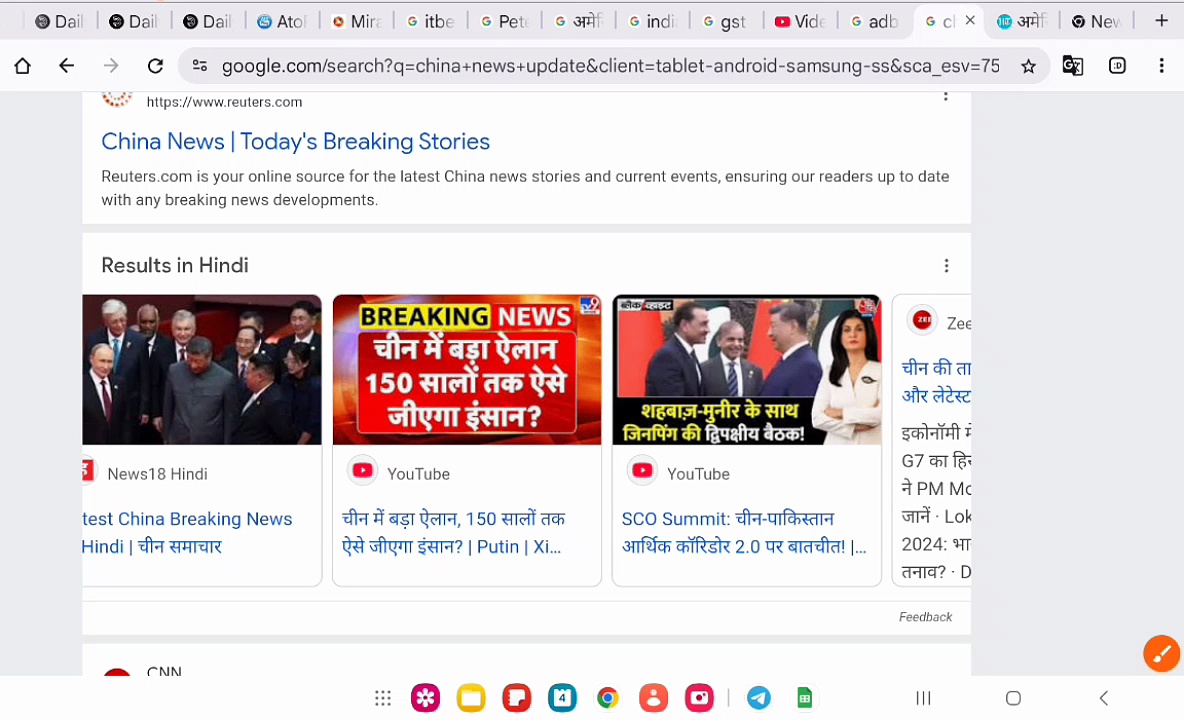Image resolution: width=1184 pixels, height=720 pixels.
Task: Click the Reuters result description text
Action: pyautogui.click(x=525, y=188)
